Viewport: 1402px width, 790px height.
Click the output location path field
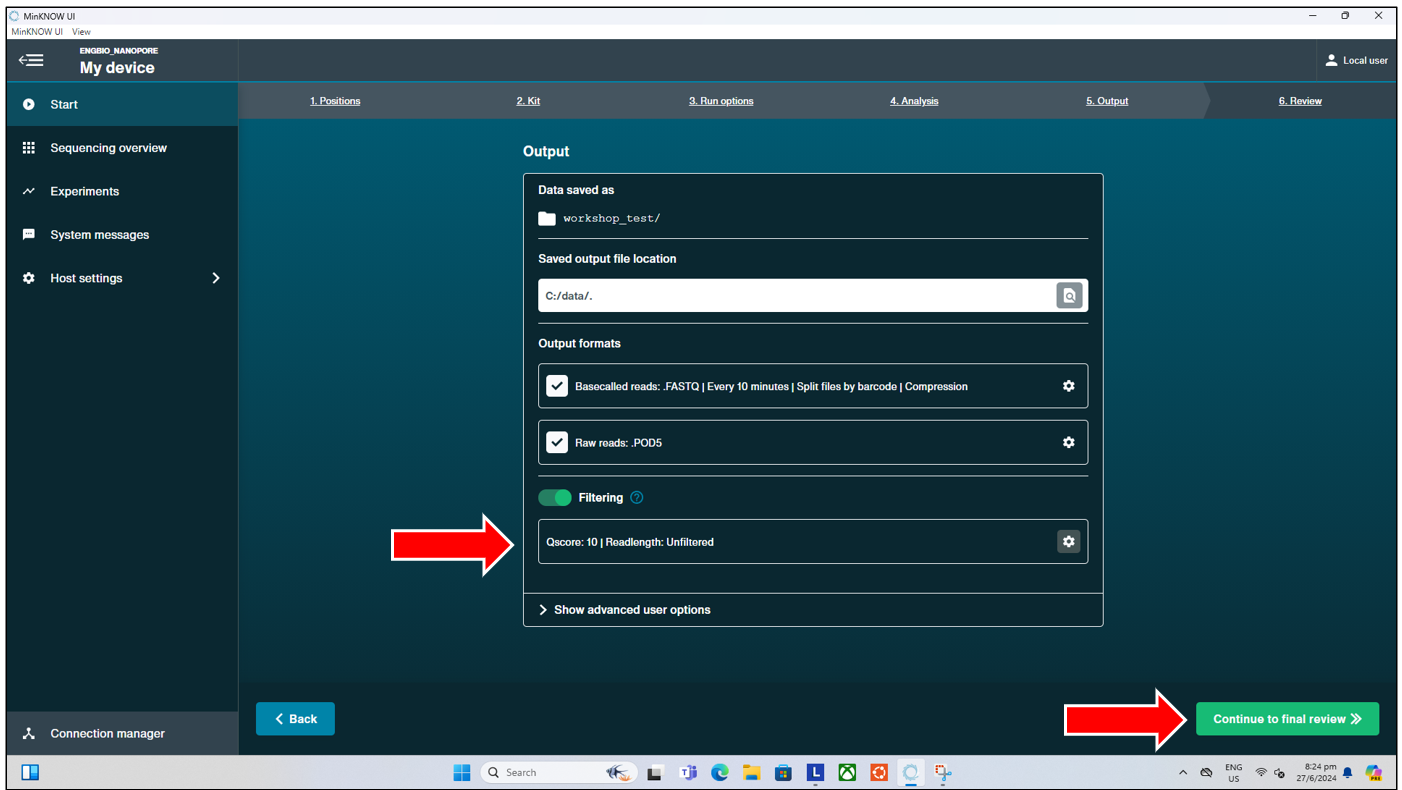(796, 296)
